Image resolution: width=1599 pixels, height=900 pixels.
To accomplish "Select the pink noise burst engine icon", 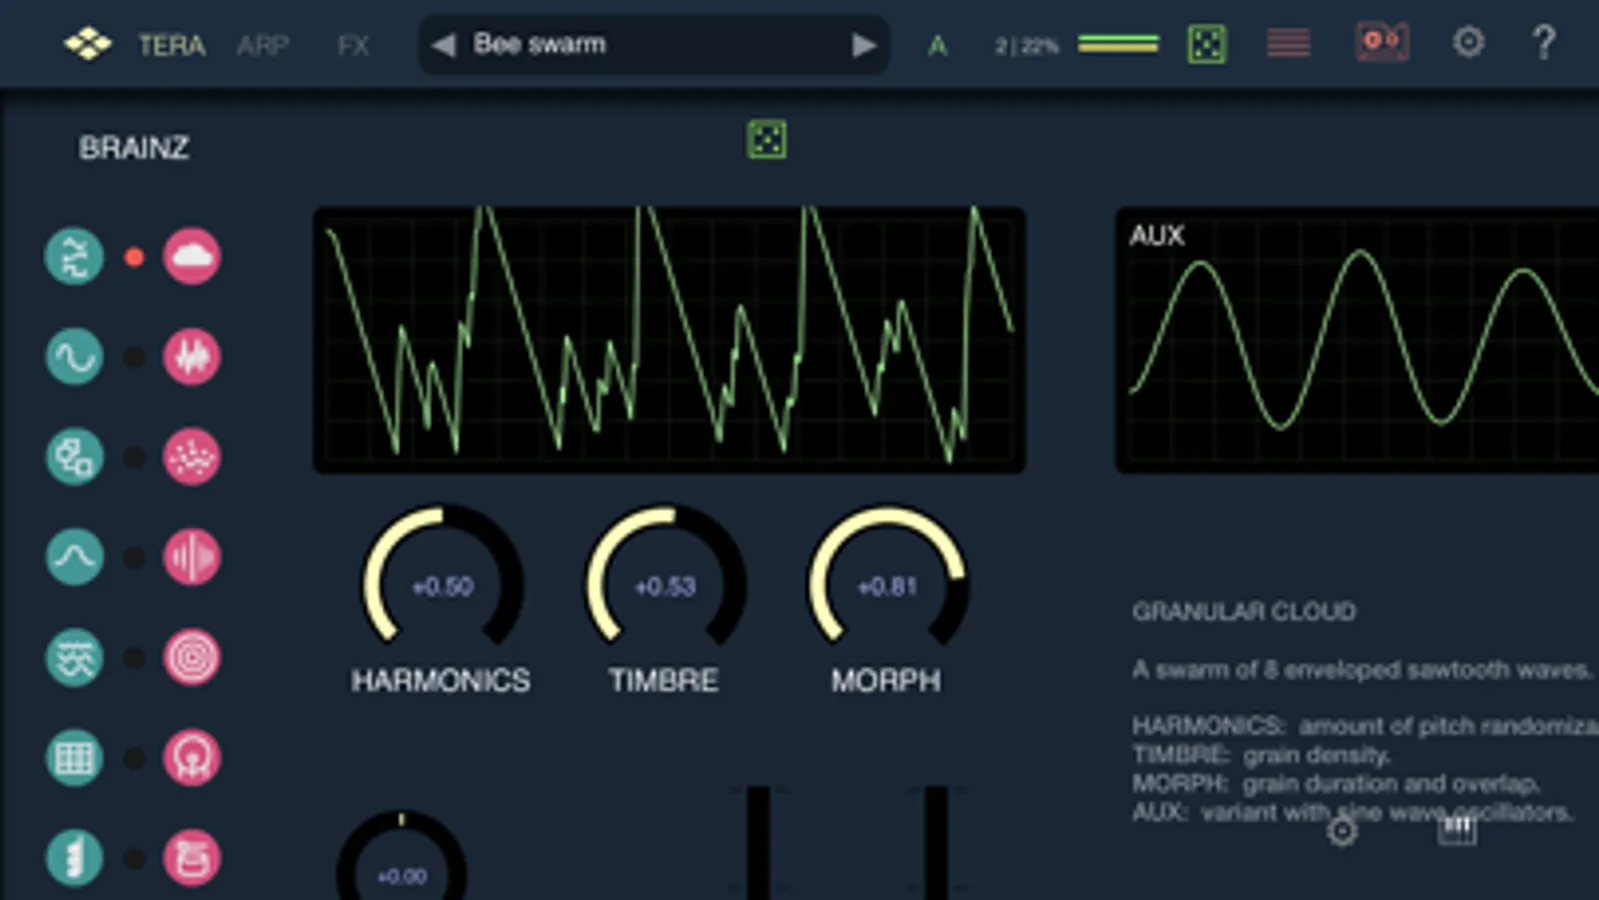I will pyautogui.click(x=192, y=357).
